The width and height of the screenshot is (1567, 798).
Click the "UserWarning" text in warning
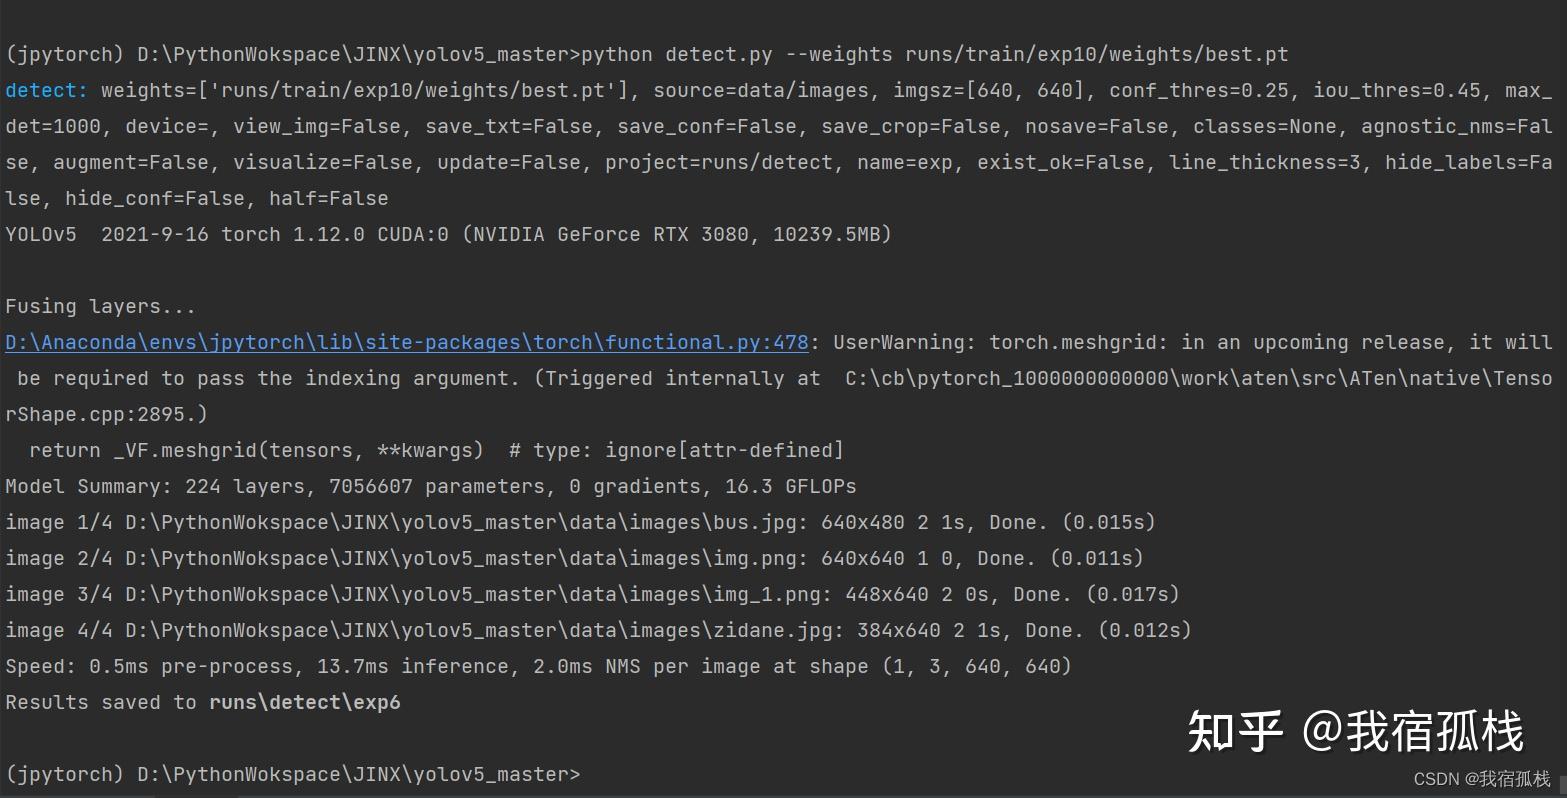903,343
